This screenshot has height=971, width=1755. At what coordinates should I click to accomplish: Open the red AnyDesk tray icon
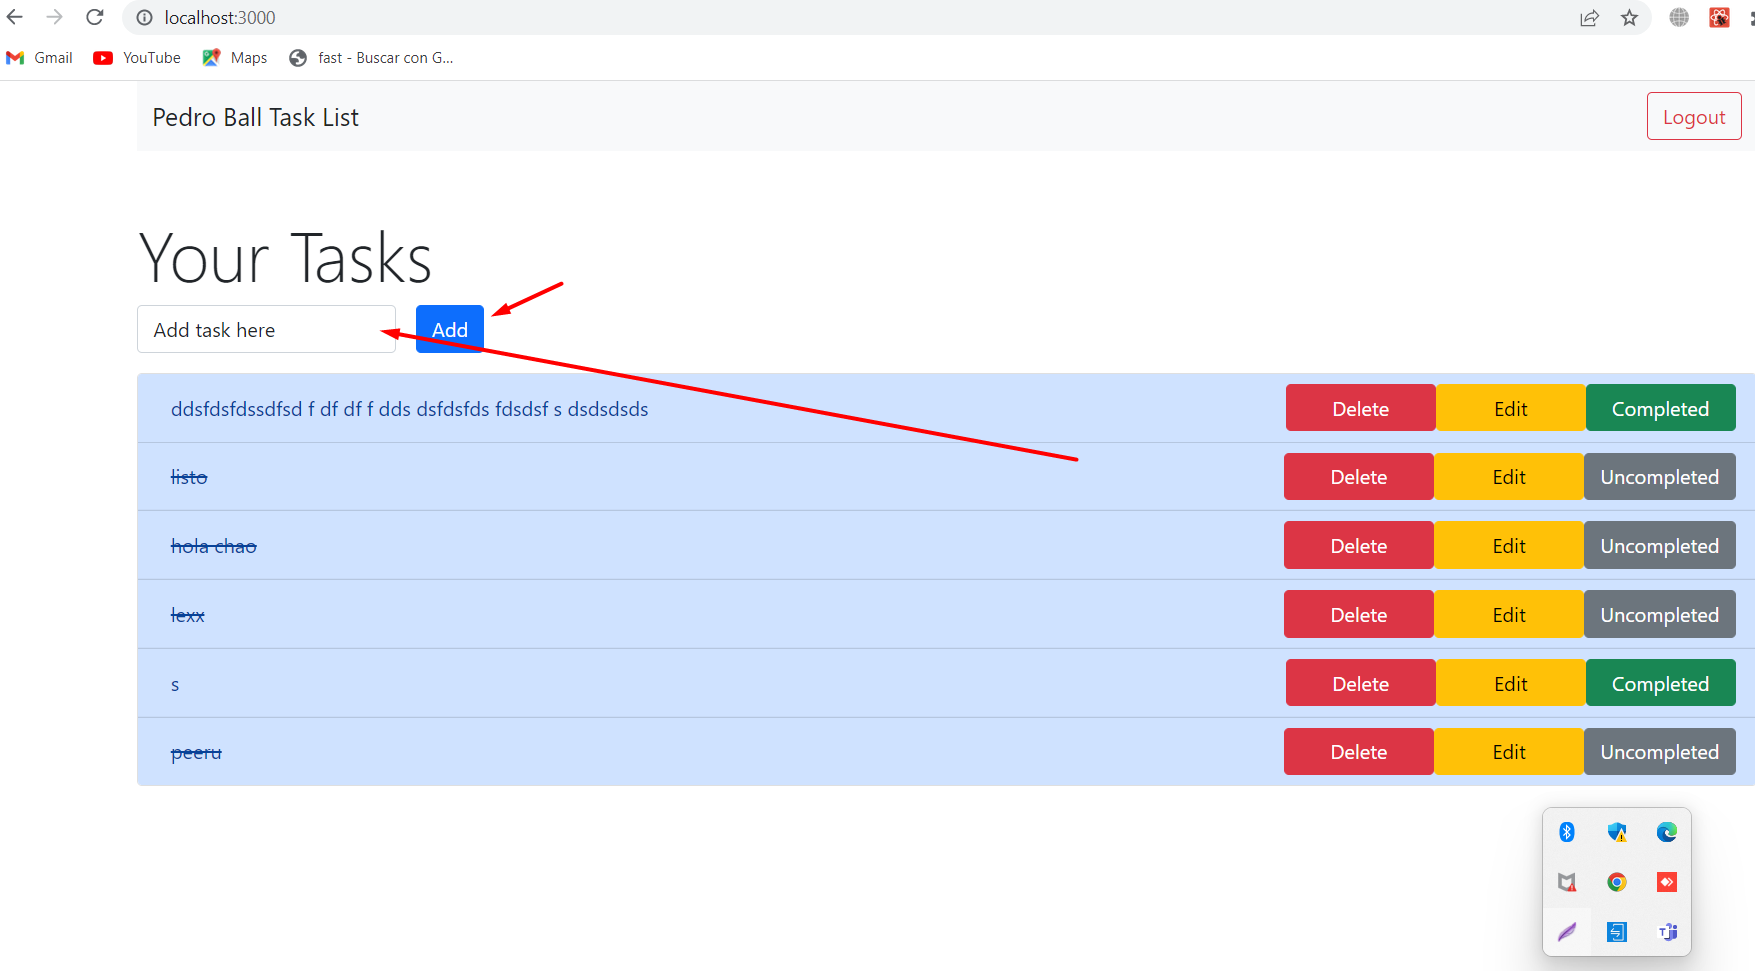coord(1667,882)
